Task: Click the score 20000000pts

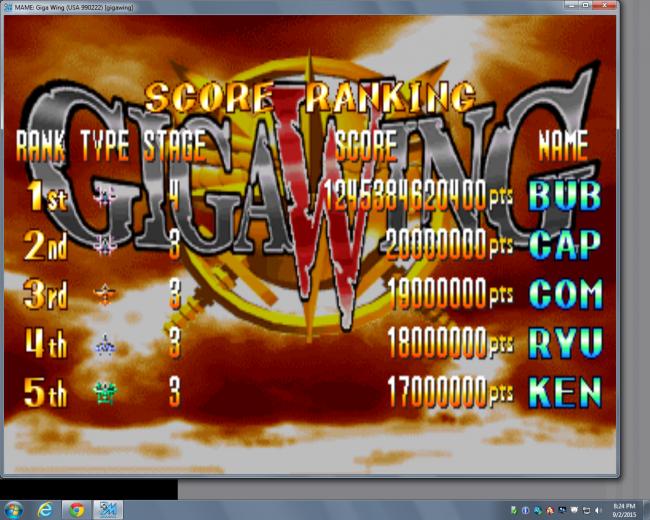Action: tap(449, 245)
